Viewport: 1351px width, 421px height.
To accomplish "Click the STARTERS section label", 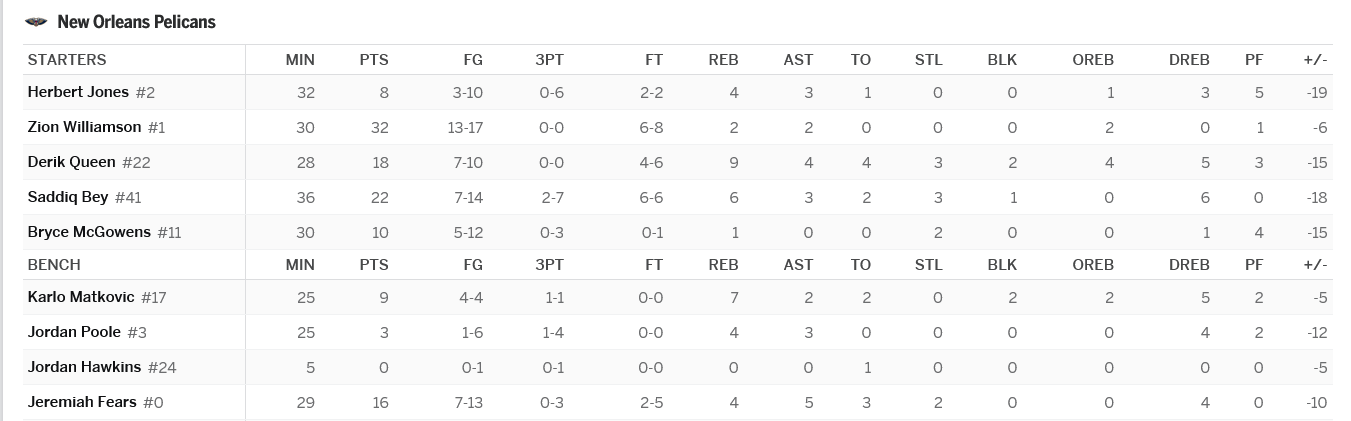I will point(67,60).
